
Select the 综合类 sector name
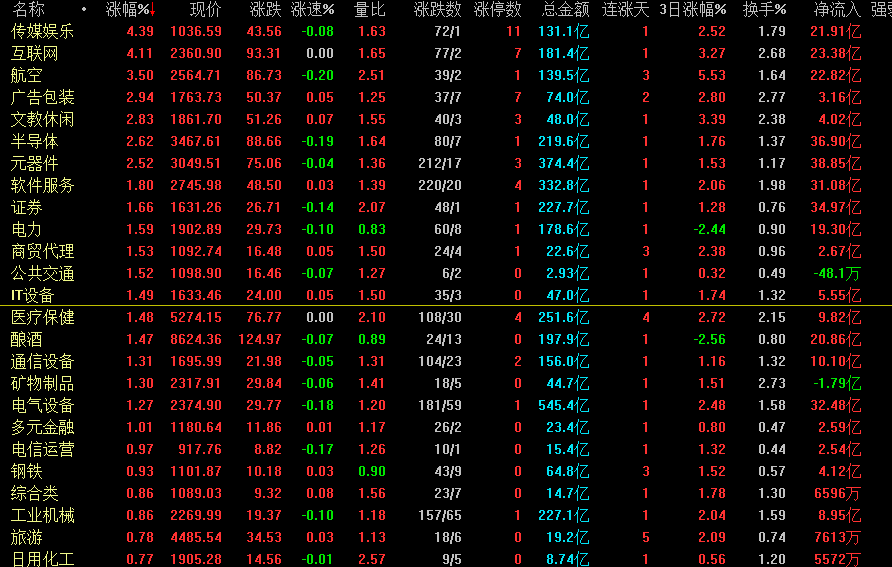pyautogui.click(x=35, y=493)
